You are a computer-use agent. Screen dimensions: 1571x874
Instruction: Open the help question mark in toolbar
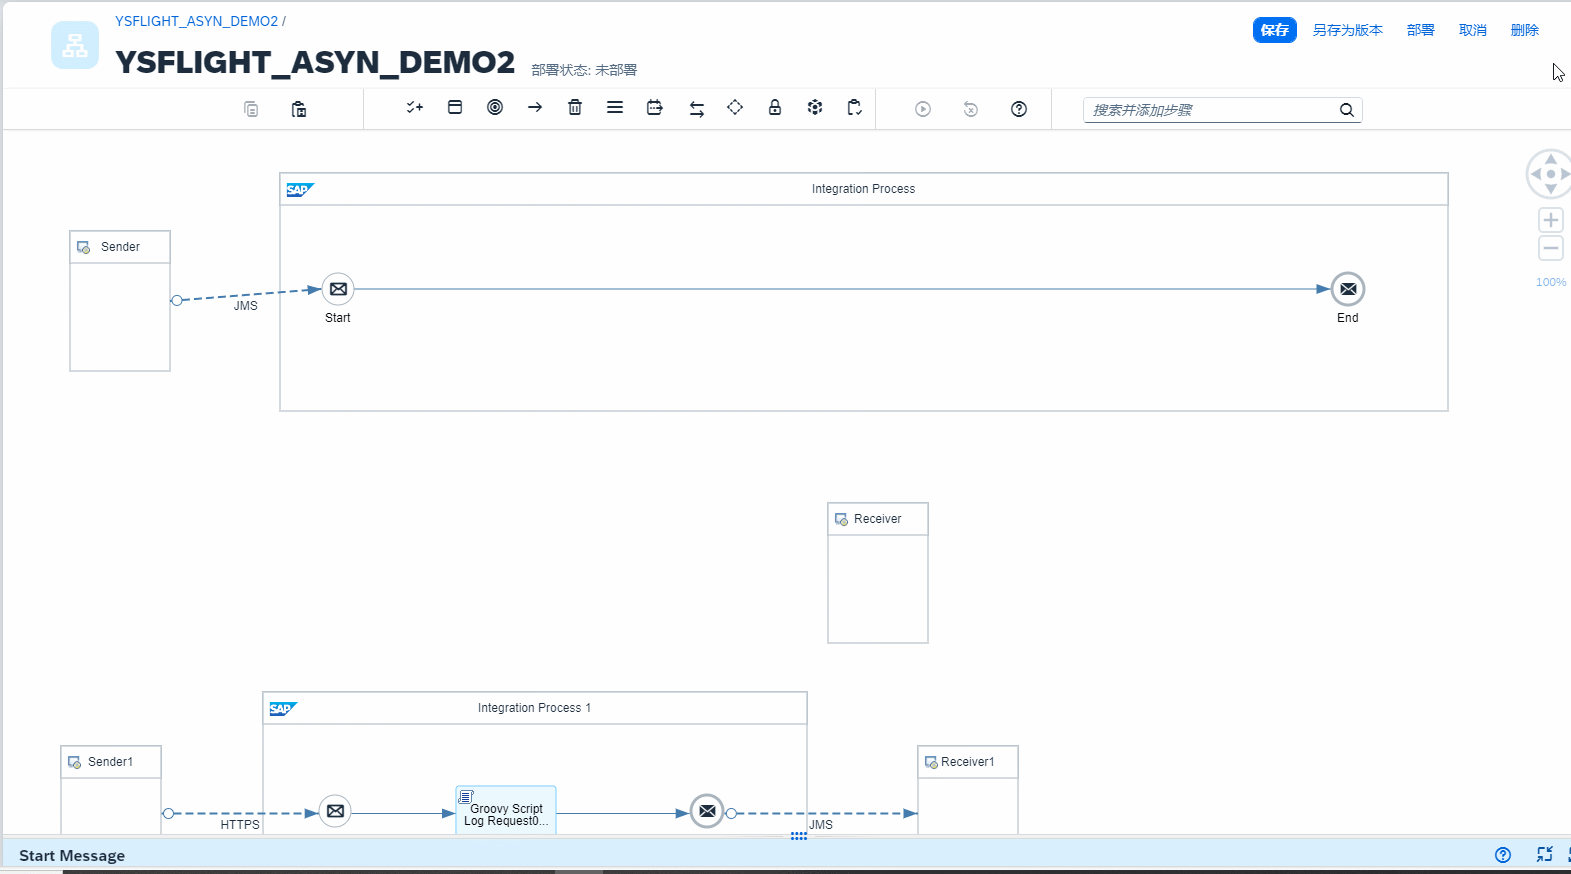(1019, 109)
